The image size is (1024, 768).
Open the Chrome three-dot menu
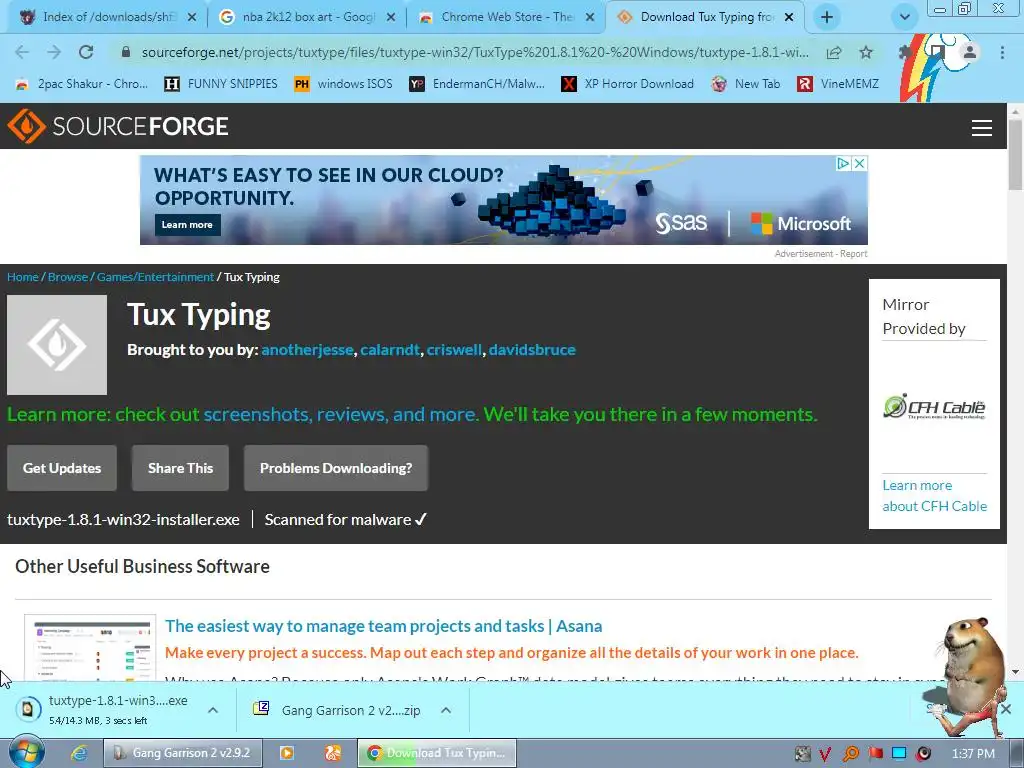1002,52
